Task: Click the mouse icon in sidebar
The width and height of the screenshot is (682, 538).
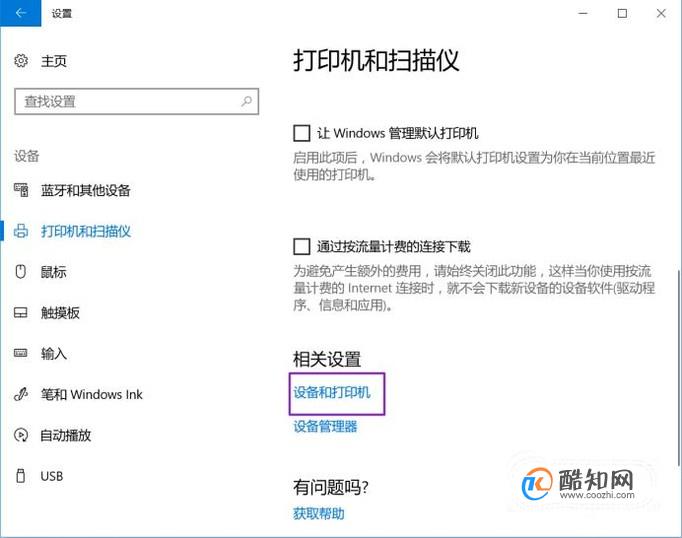Action: point(21,271)
